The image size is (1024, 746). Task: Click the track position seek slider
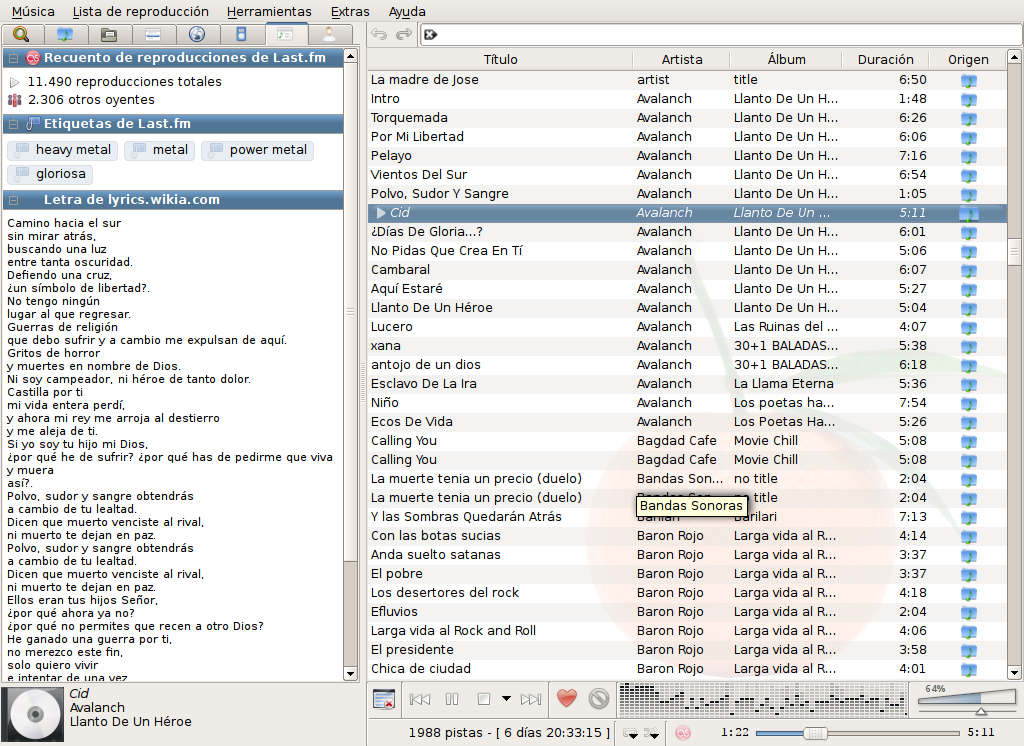(857, 733)
